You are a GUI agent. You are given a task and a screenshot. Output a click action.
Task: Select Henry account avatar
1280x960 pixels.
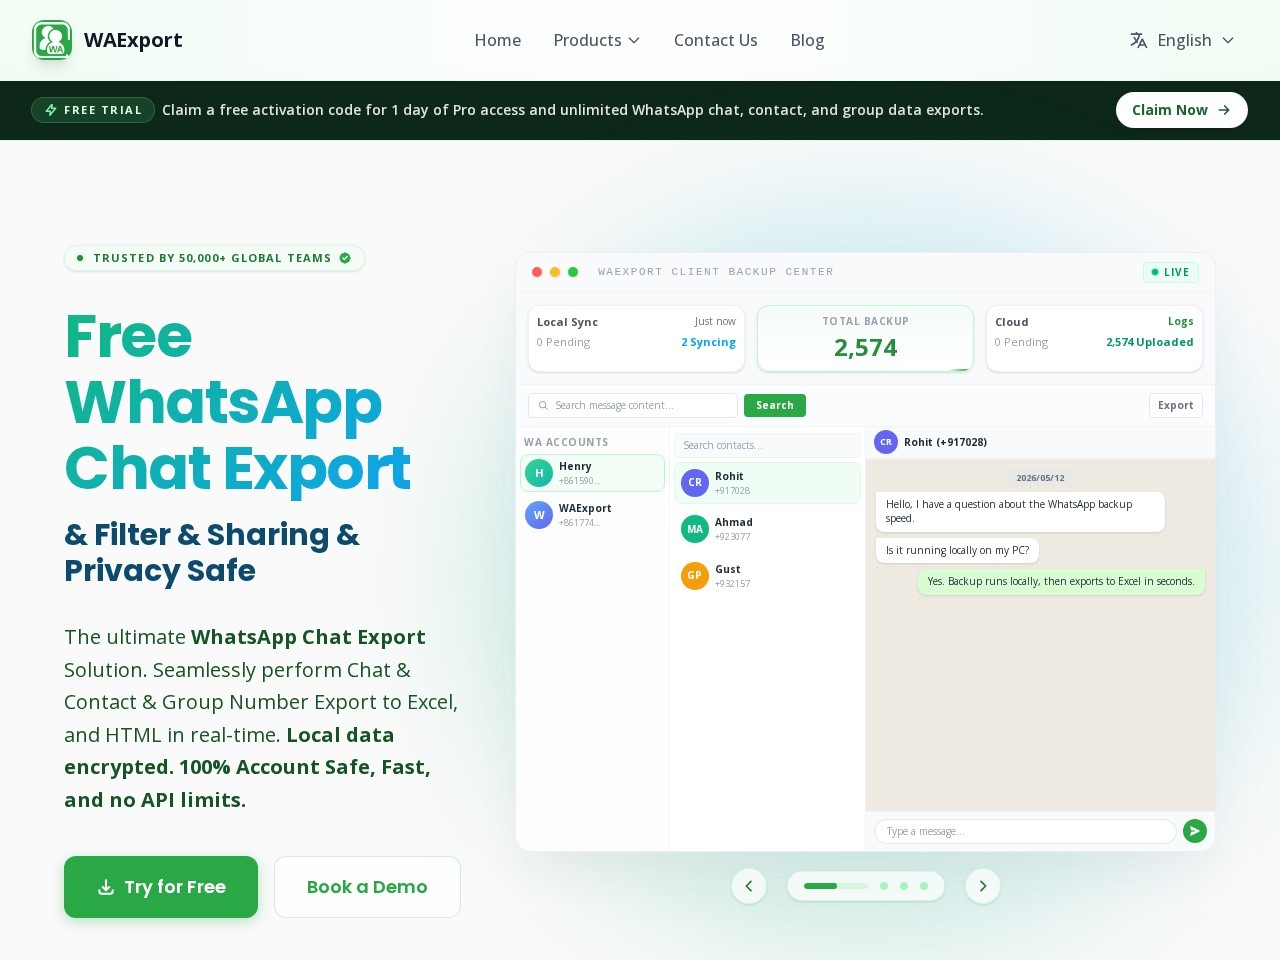point(539,473)
